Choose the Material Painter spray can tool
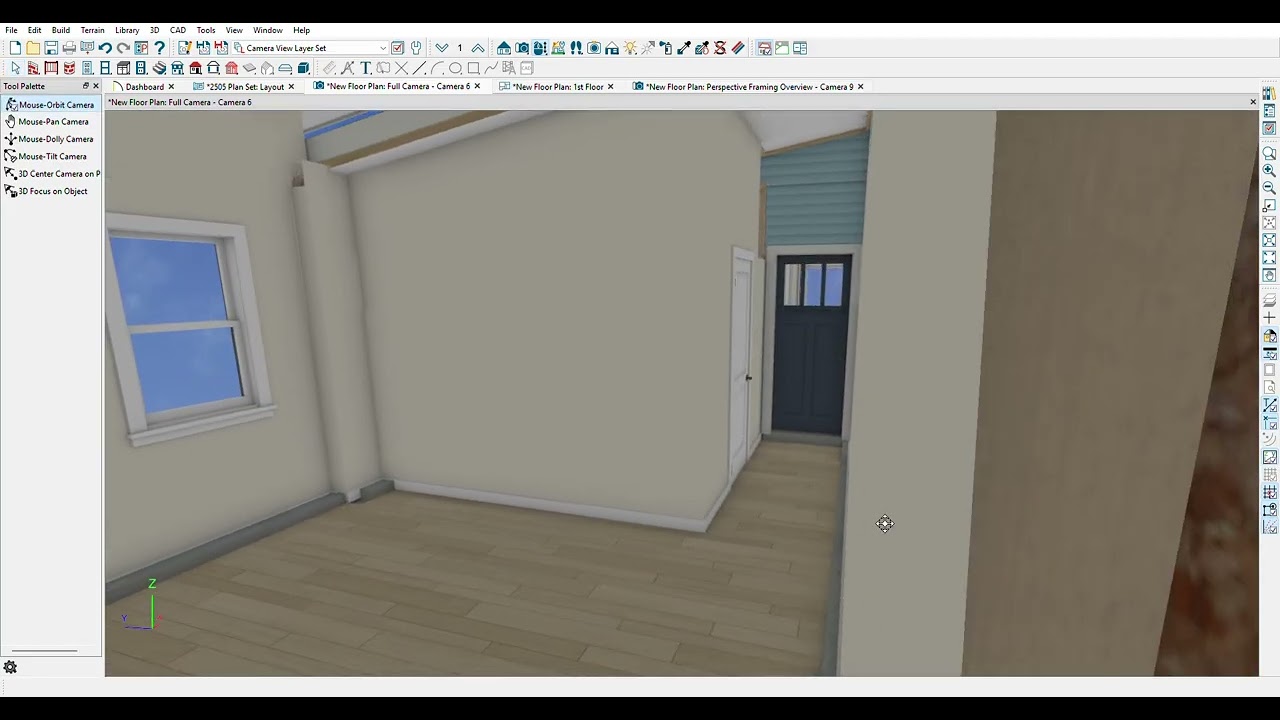The image size is (1280, 720). click(667, 48)
